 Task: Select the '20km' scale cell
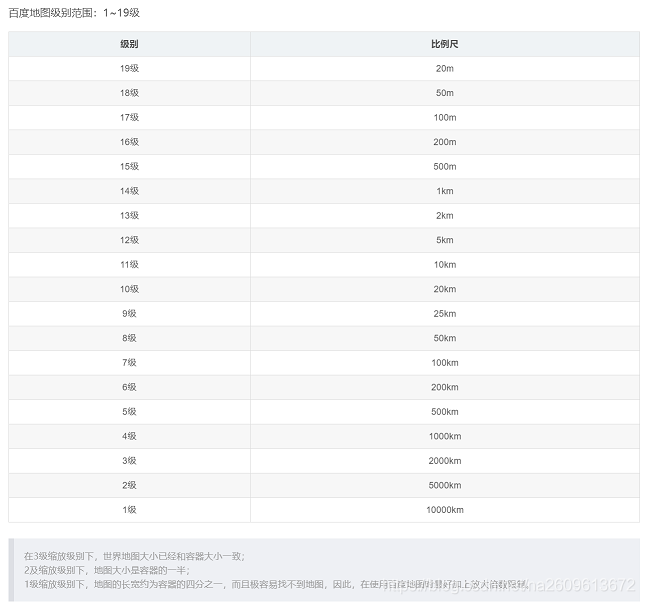(445, 289)
